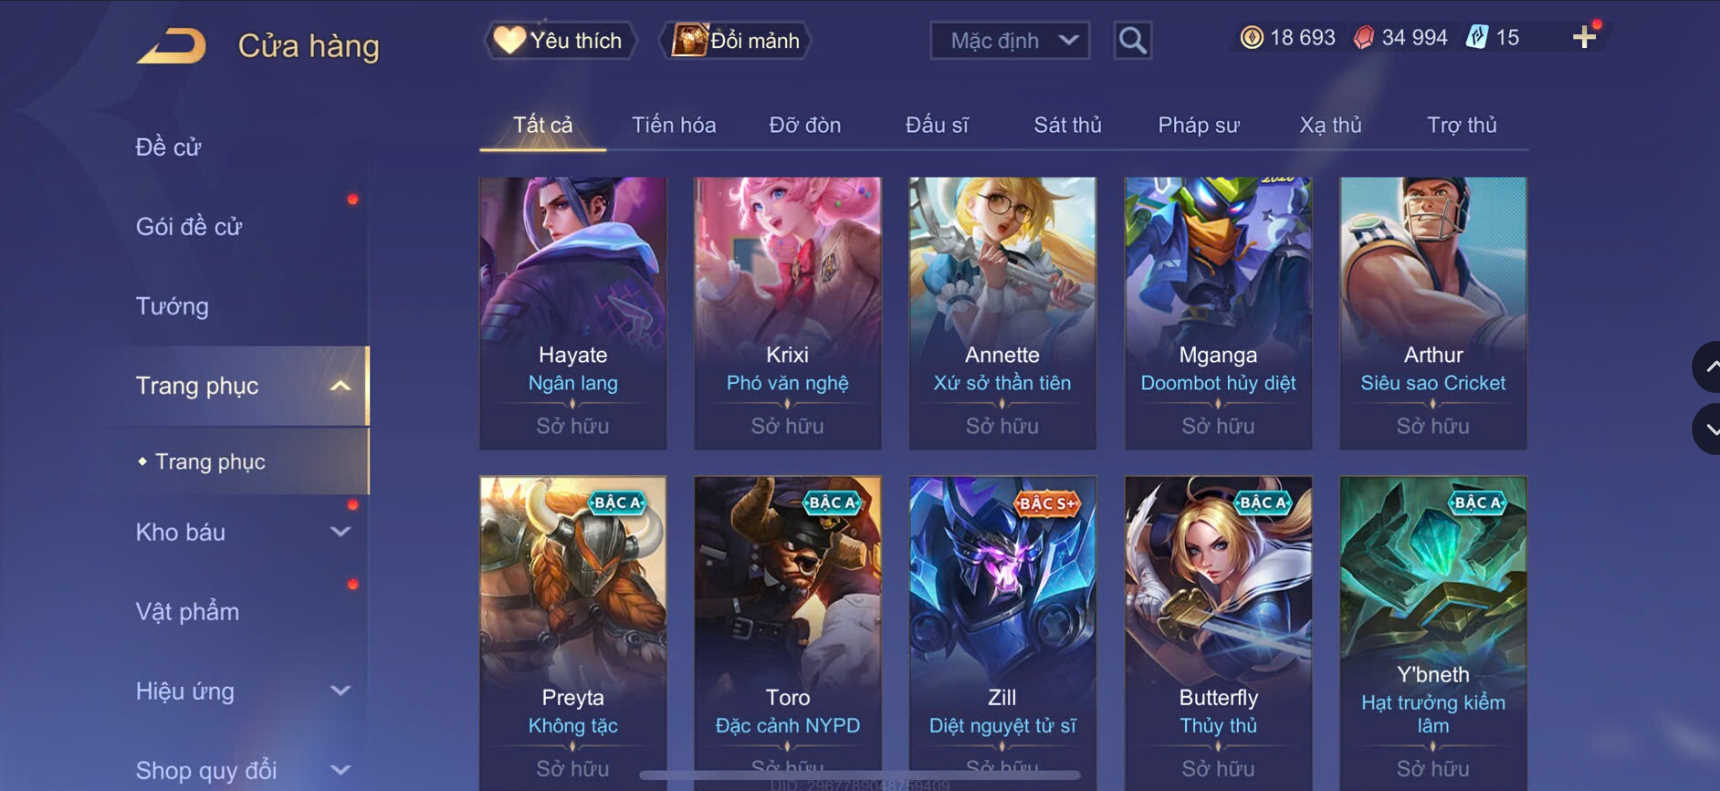Tap the gold coin balance icon

[x=1251, y=38]
